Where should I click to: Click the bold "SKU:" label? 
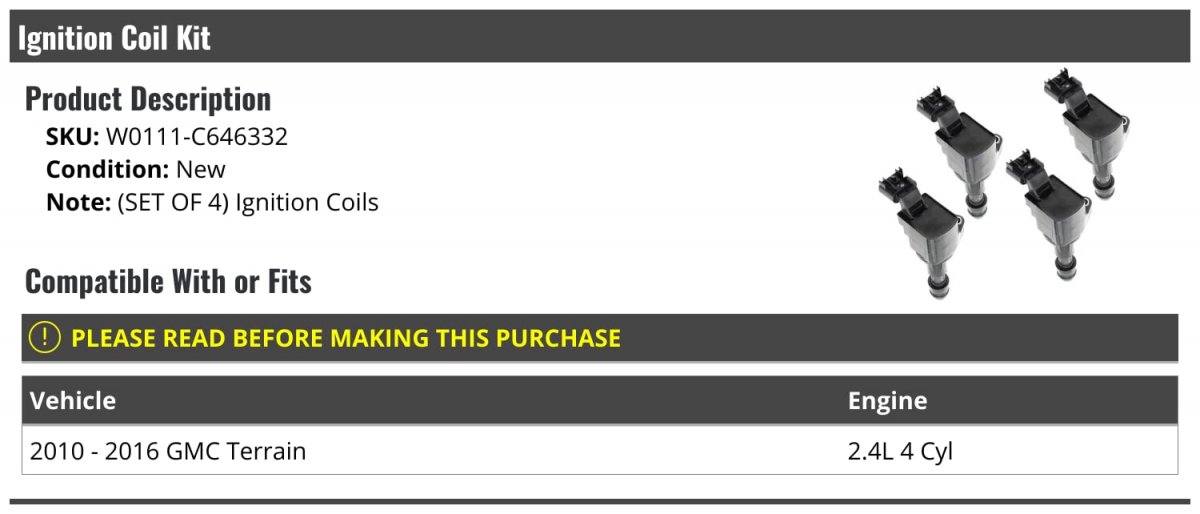[72, 137]
